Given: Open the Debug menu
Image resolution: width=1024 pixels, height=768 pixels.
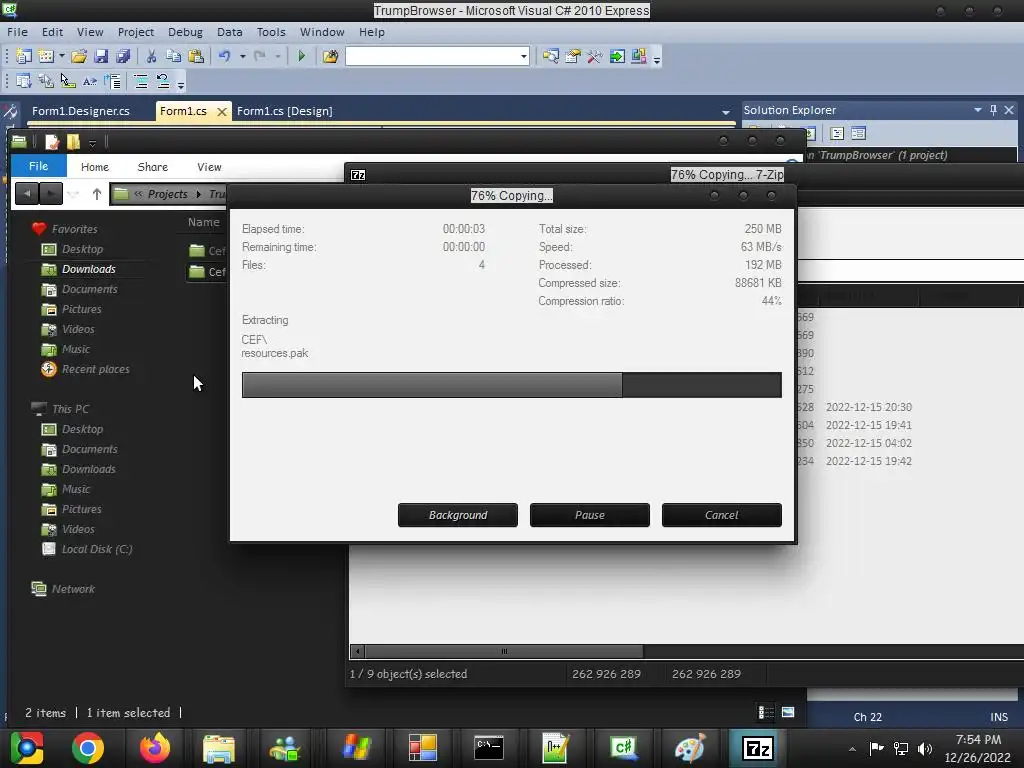Looking at the screenshot, I should click(185, 32).
